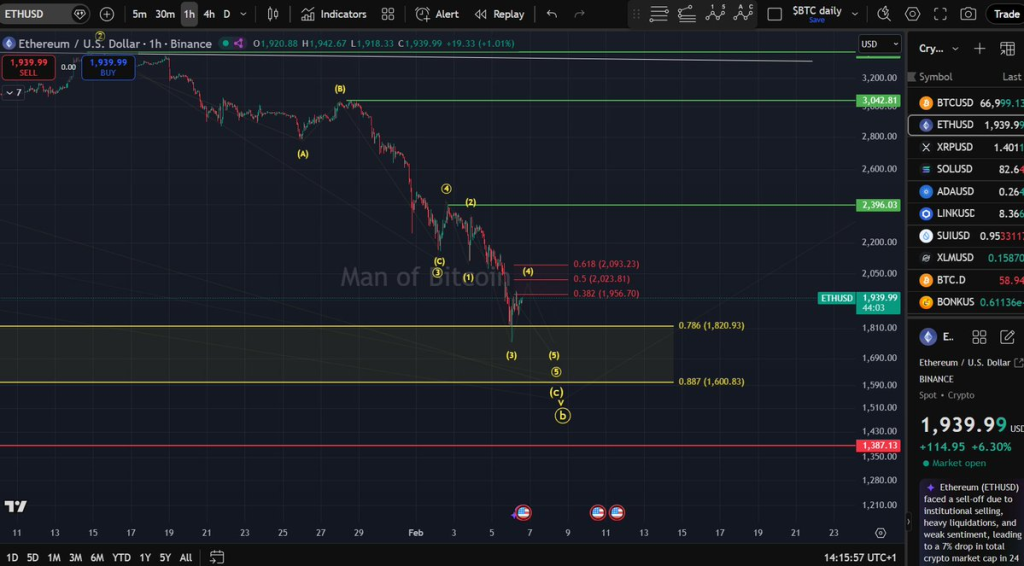Undo the last chart action
The height and width of the screenshot is (566, 1024).
pos(552,14)
